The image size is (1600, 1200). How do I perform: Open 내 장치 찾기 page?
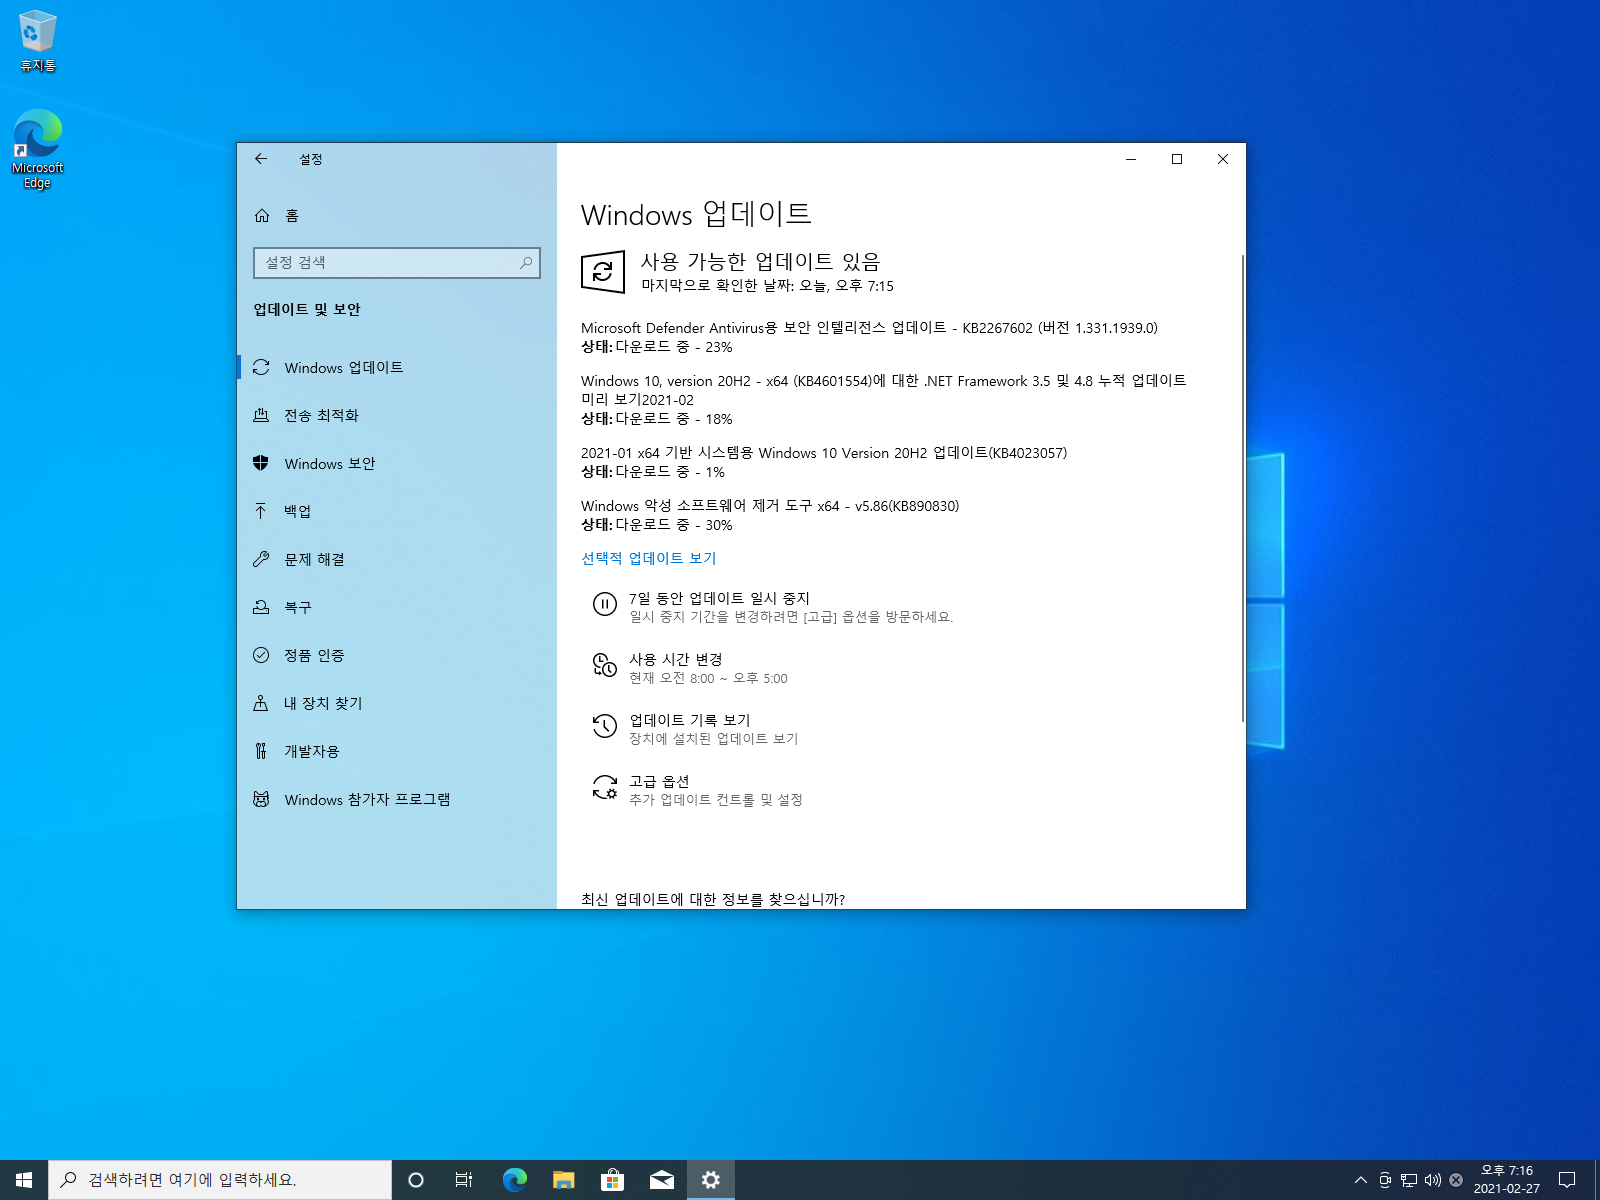396,704
